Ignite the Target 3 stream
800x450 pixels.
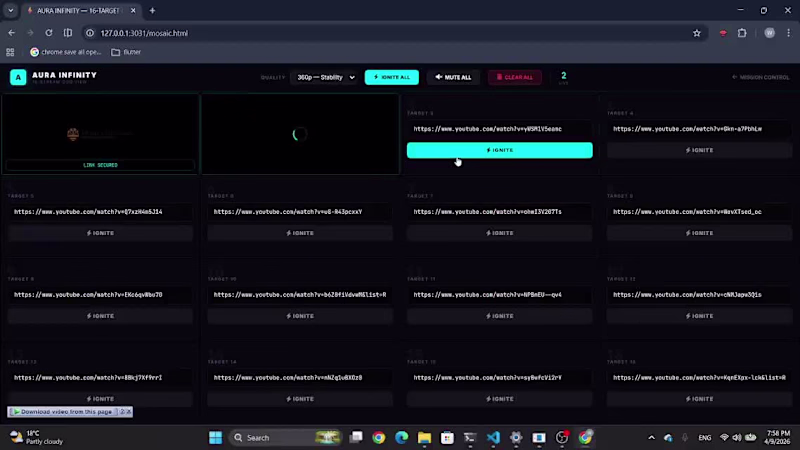(x=499, y=150)
